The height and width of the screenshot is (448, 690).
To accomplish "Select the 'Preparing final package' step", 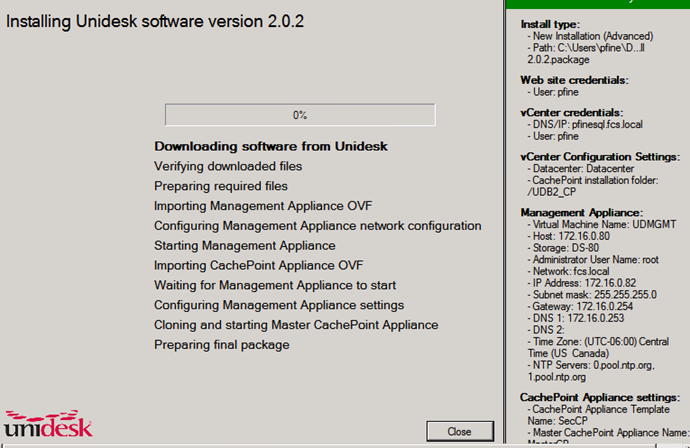I will [x=222, y=345].
